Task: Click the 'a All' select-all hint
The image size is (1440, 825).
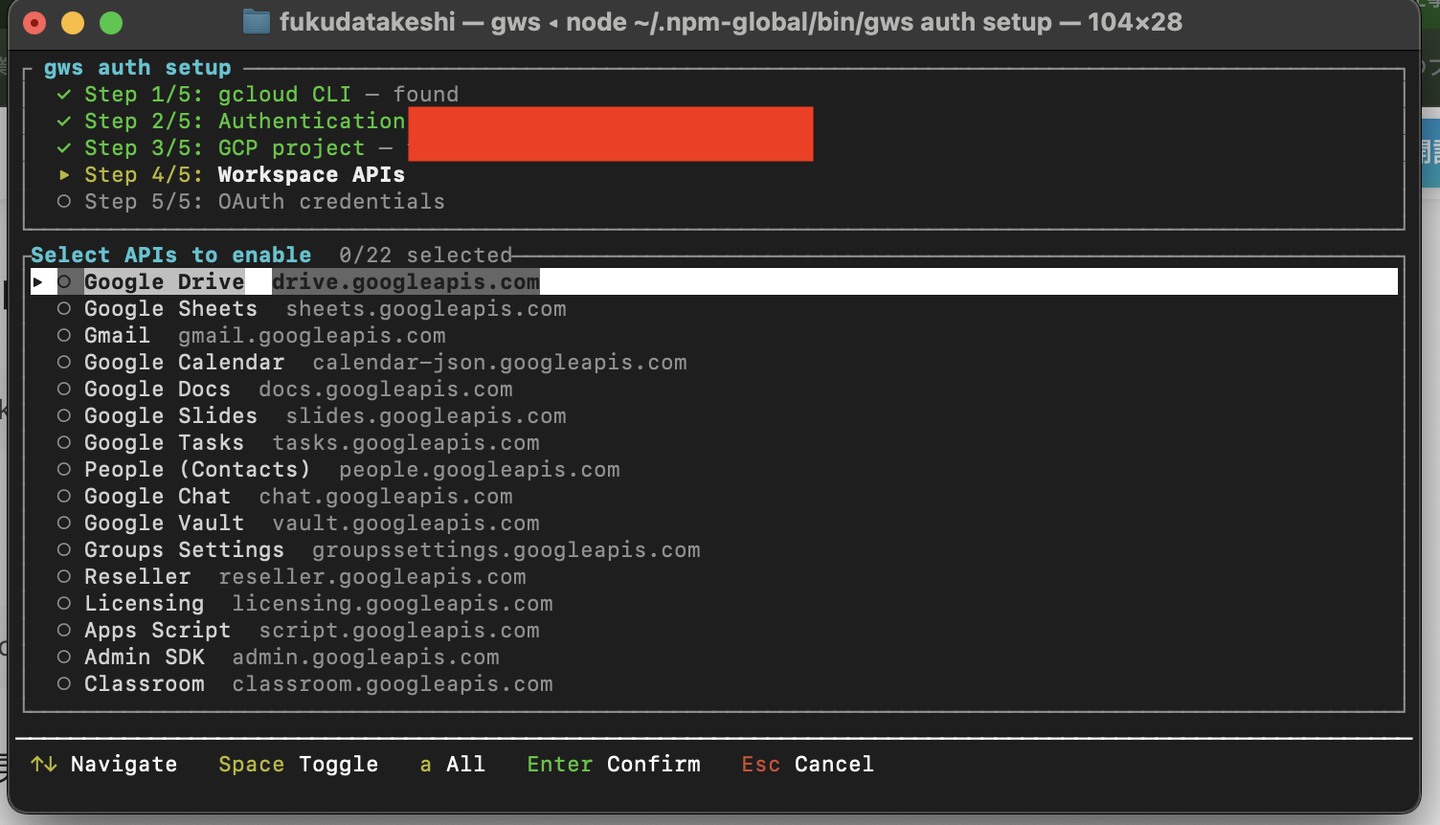Action: (452, 765)
